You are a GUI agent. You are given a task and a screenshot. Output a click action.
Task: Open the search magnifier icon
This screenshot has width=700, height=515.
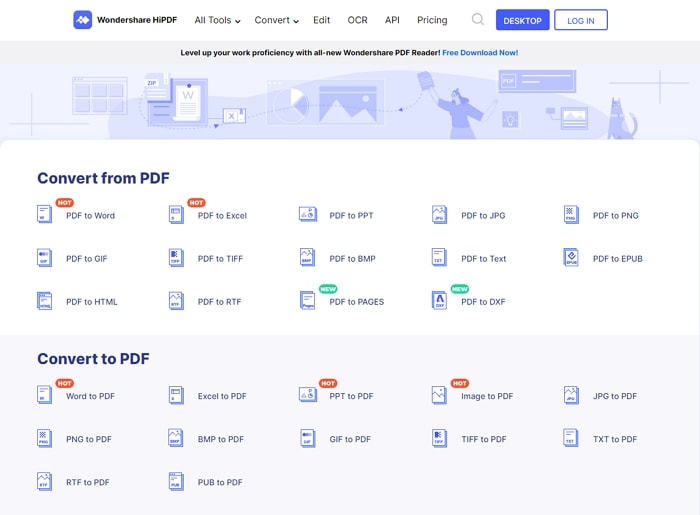click(478, 19)
